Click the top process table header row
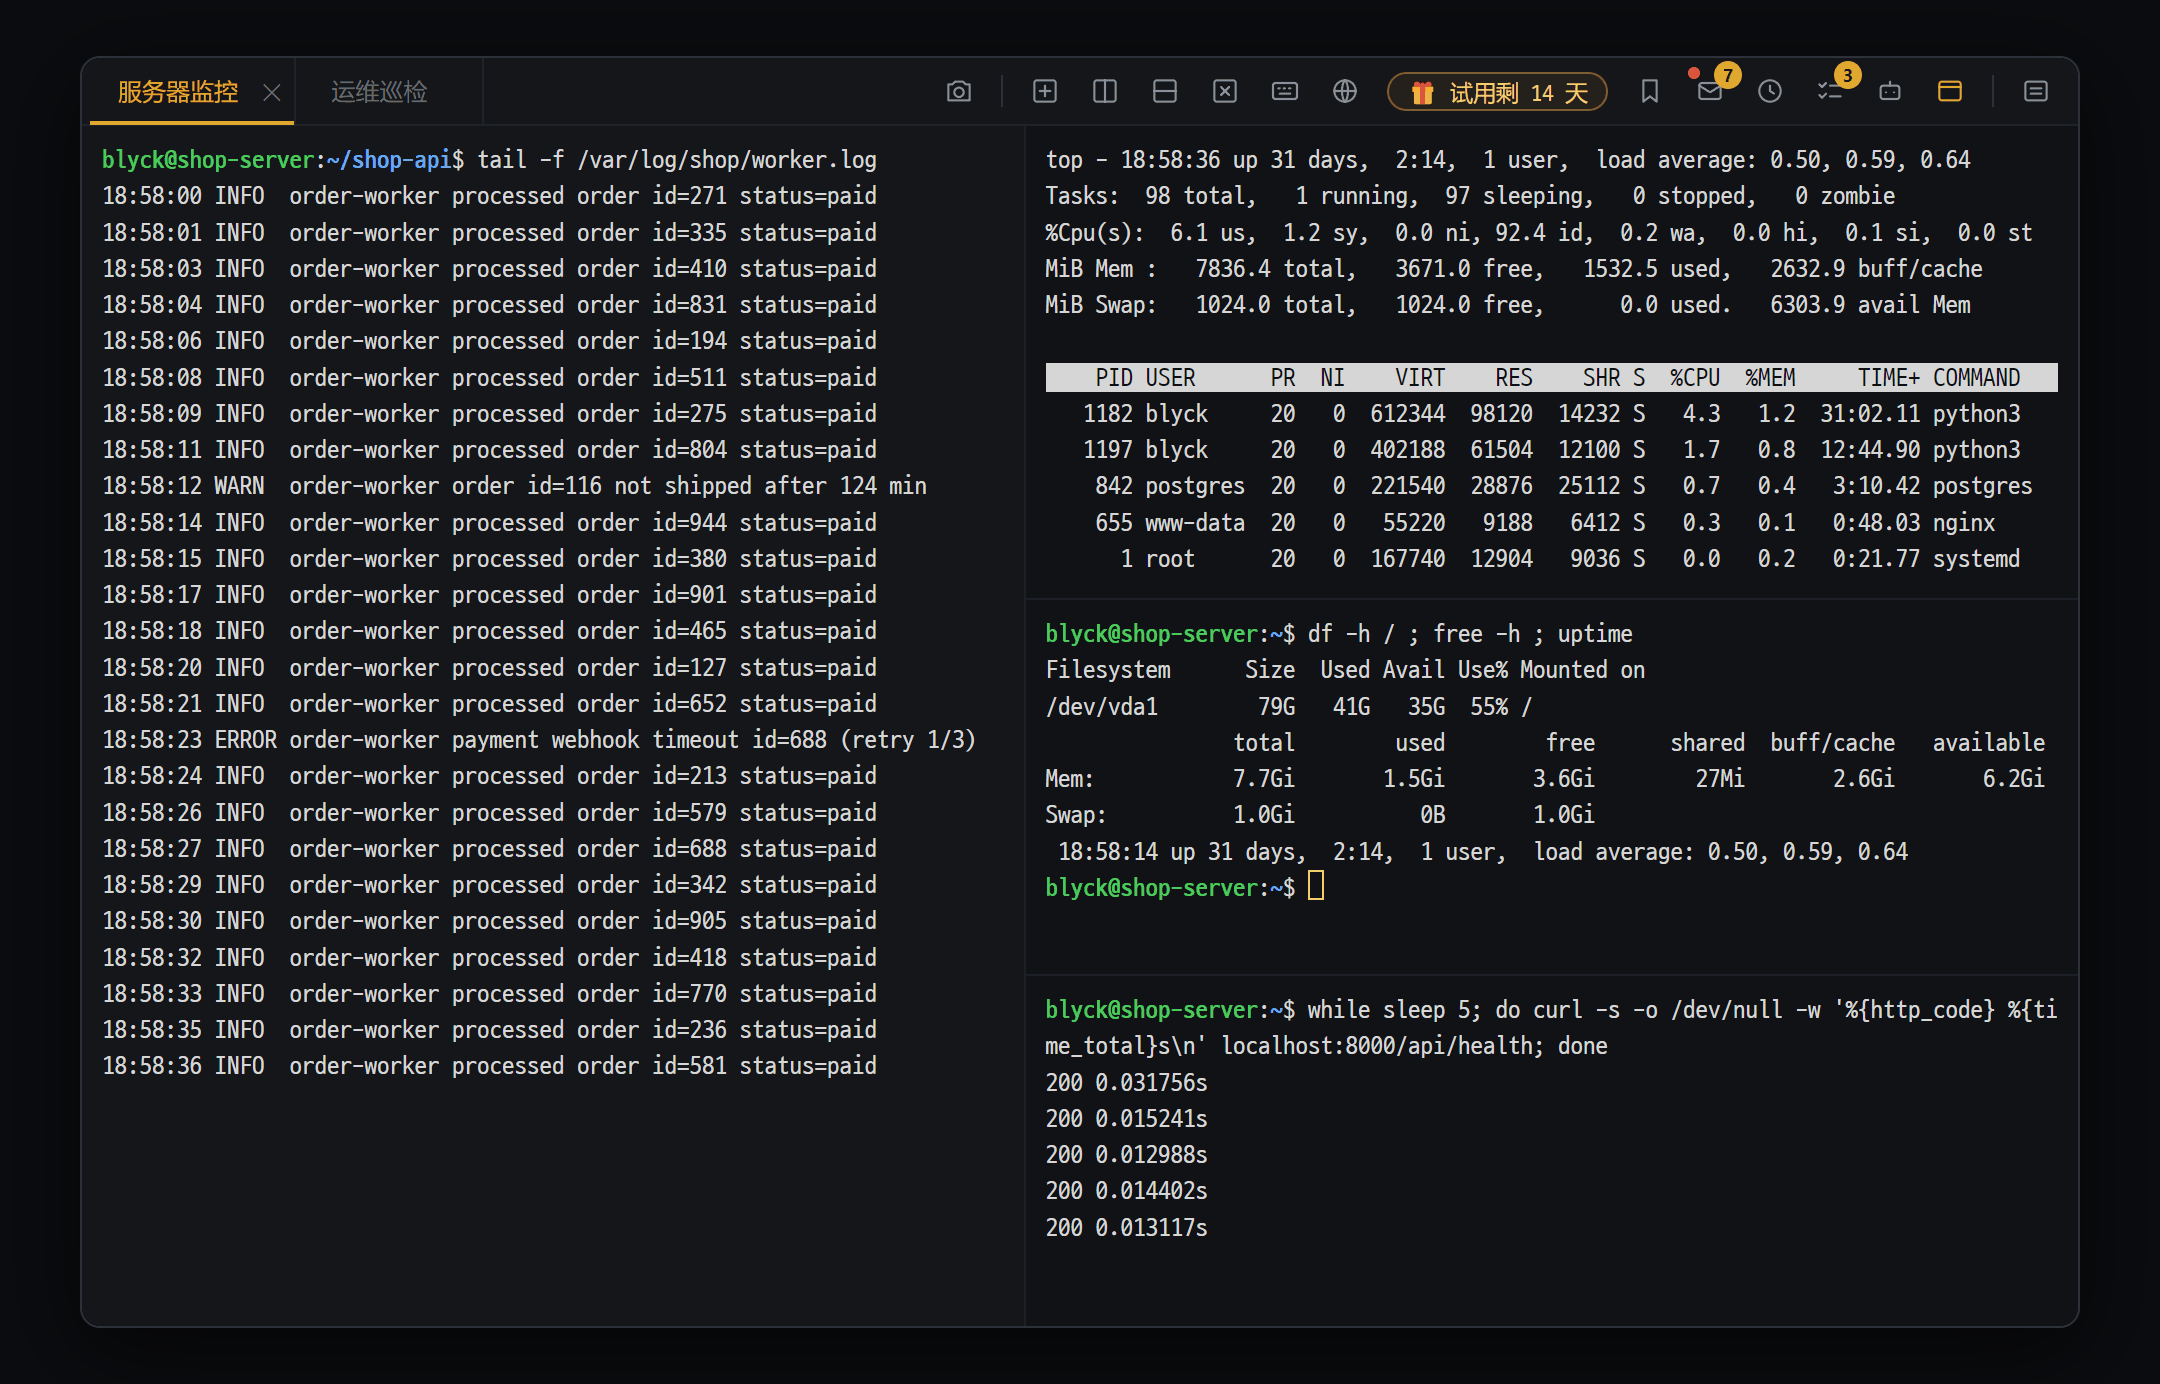 [x=1551, y=378]
